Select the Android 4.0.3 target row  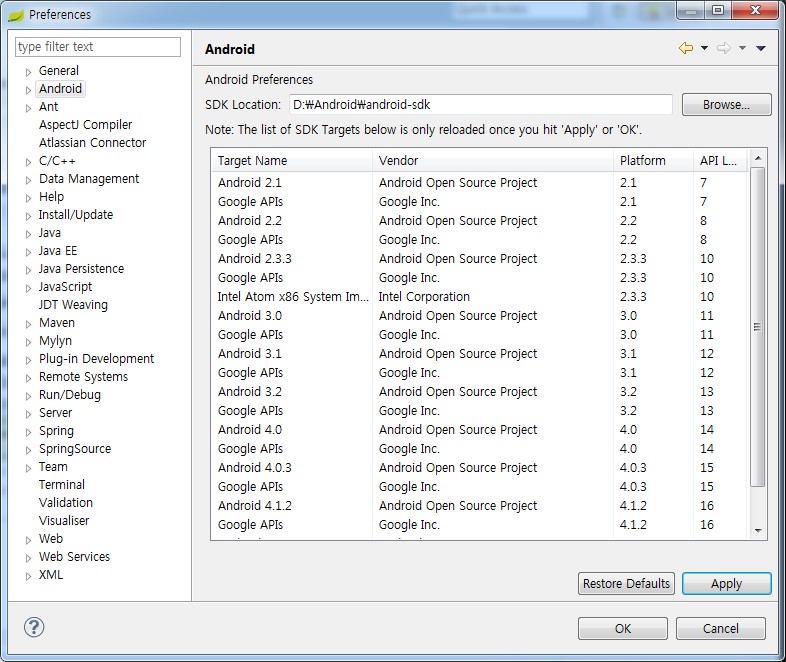[x=480, y=468]
